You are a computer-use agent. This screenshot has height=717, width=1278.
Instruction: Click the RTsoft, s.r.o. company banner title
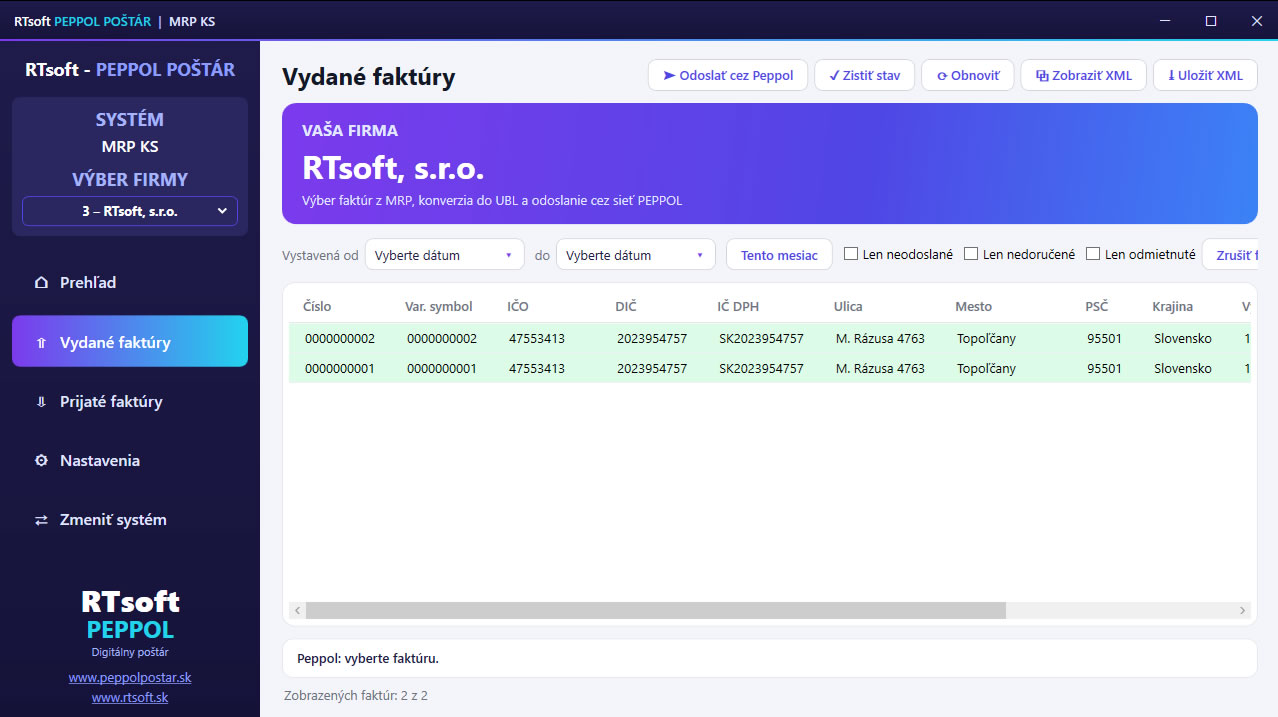tap(393, 167)
